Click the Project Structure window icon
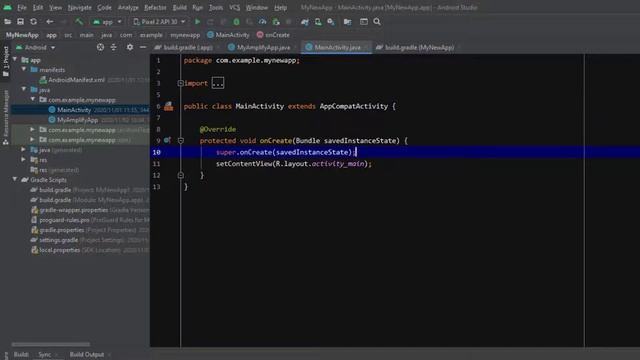640x360 pixels. pyautogui.click(x=364, y=22)
